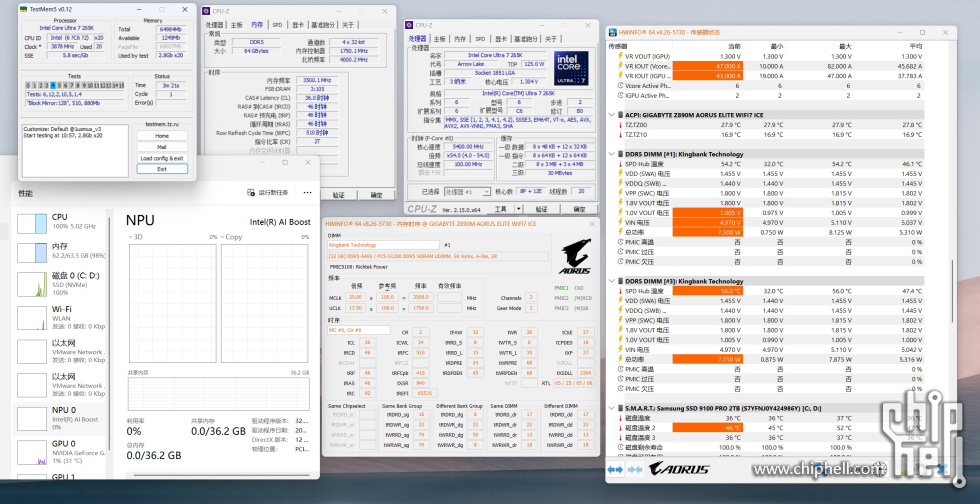Viewport: 980px width, 504px height.
Task: Click thermometer icon beside TZ.TZ00
Action: tap(621, 124)
